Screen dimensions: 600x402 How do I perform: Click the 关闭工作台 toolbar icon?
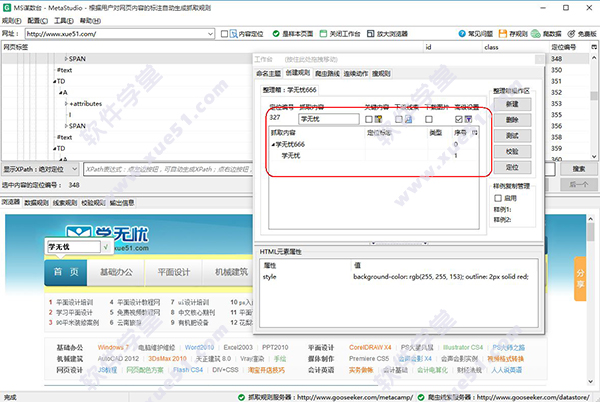click(x=323, y=34)
